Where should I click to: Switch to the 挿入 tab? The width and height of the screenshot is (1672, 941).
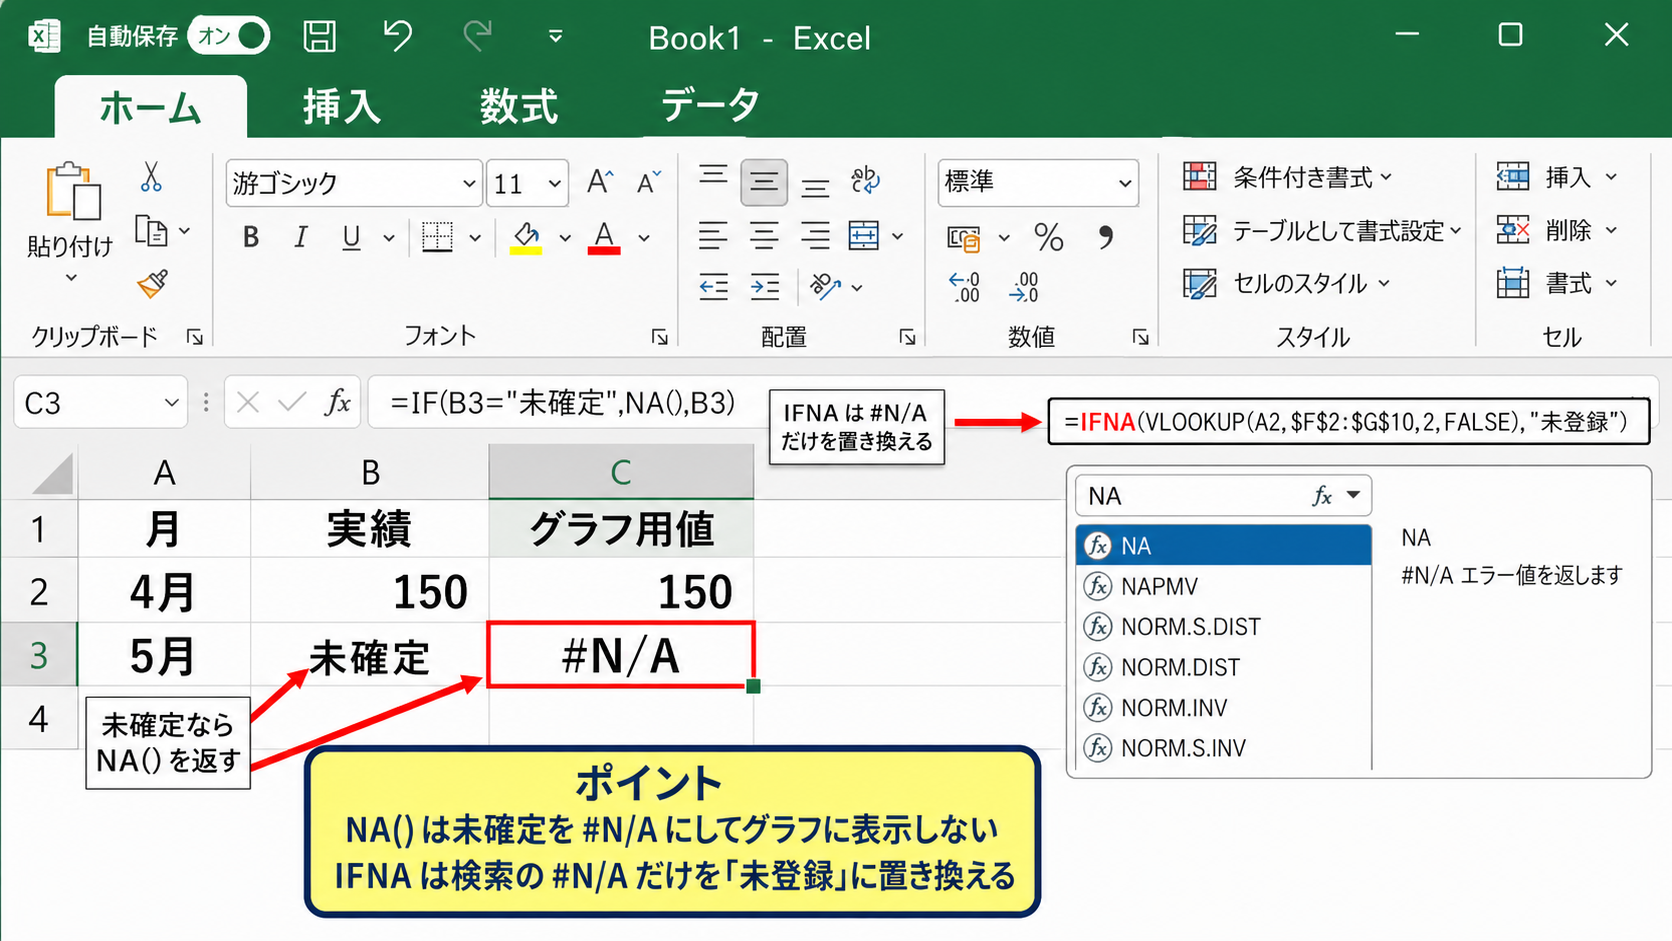342,106
